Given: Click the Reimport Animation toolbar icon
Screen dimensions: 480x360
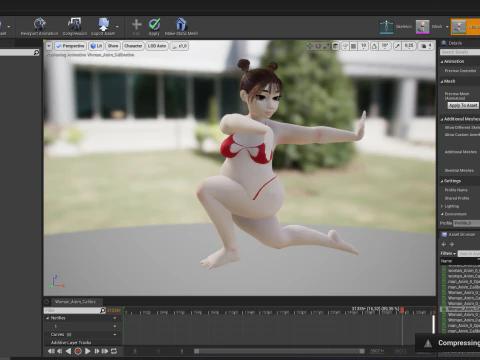Looking at the screenshot, I should (x=40, y=24).
